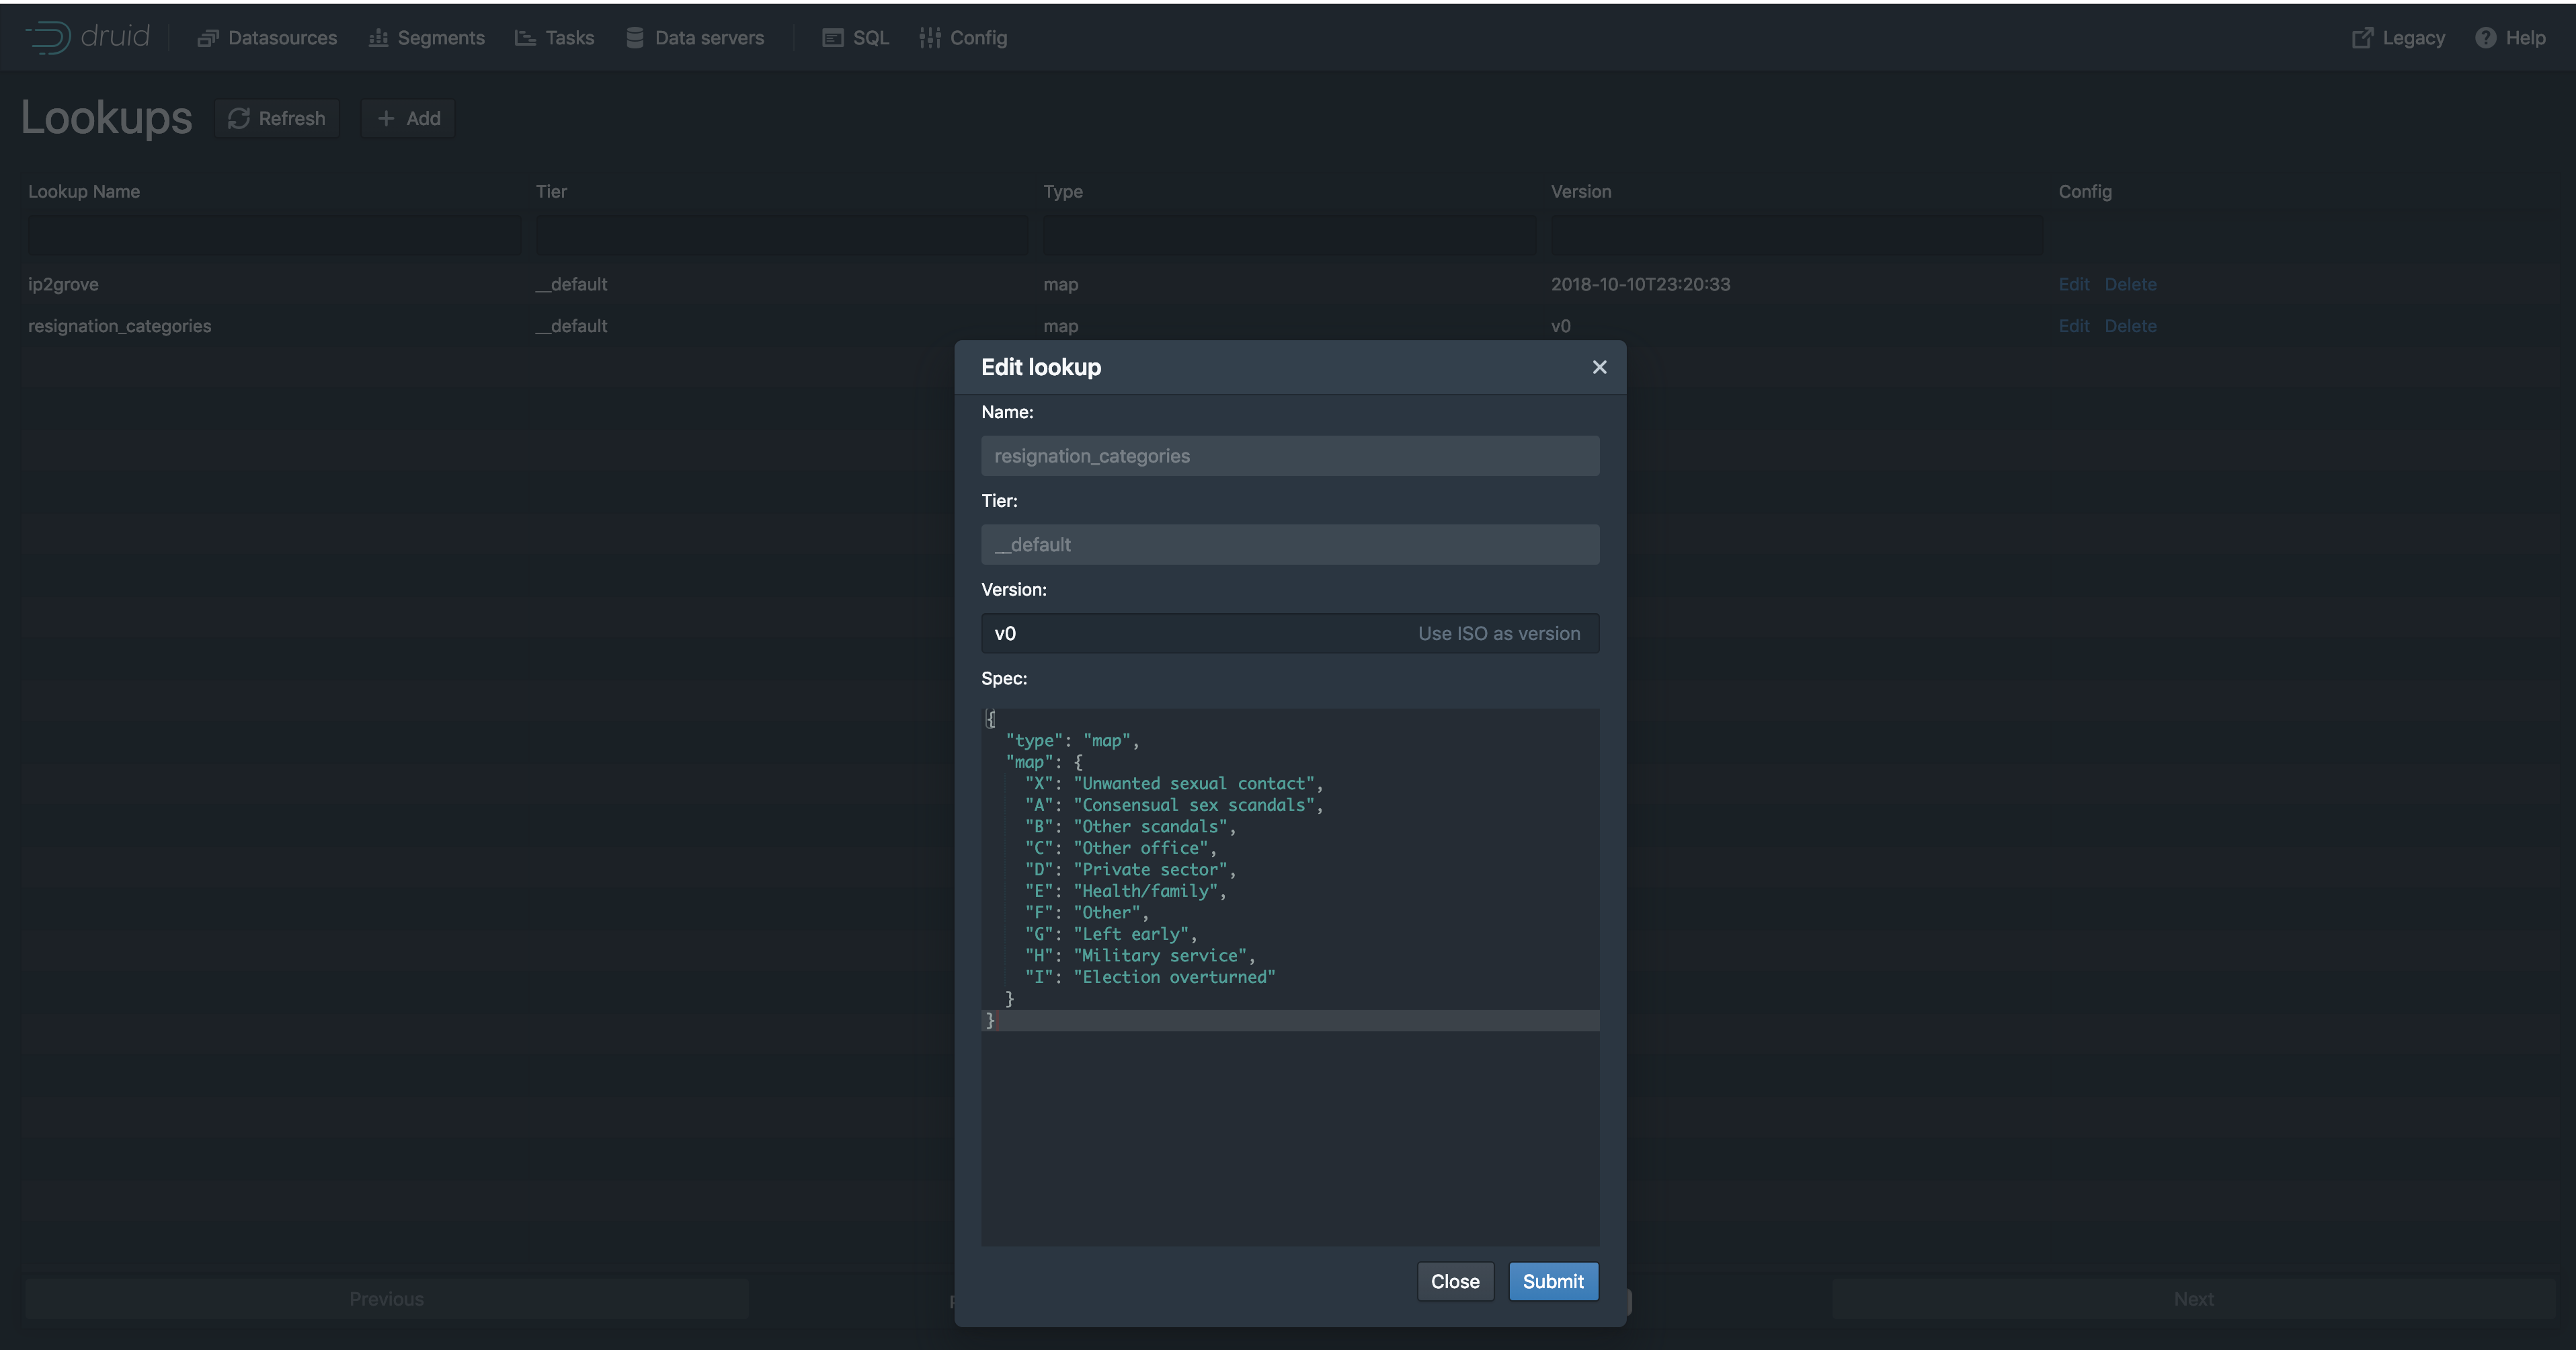Click the Druid logo icon
Screen dimensions: 2576x1350
tap(48, 38)
